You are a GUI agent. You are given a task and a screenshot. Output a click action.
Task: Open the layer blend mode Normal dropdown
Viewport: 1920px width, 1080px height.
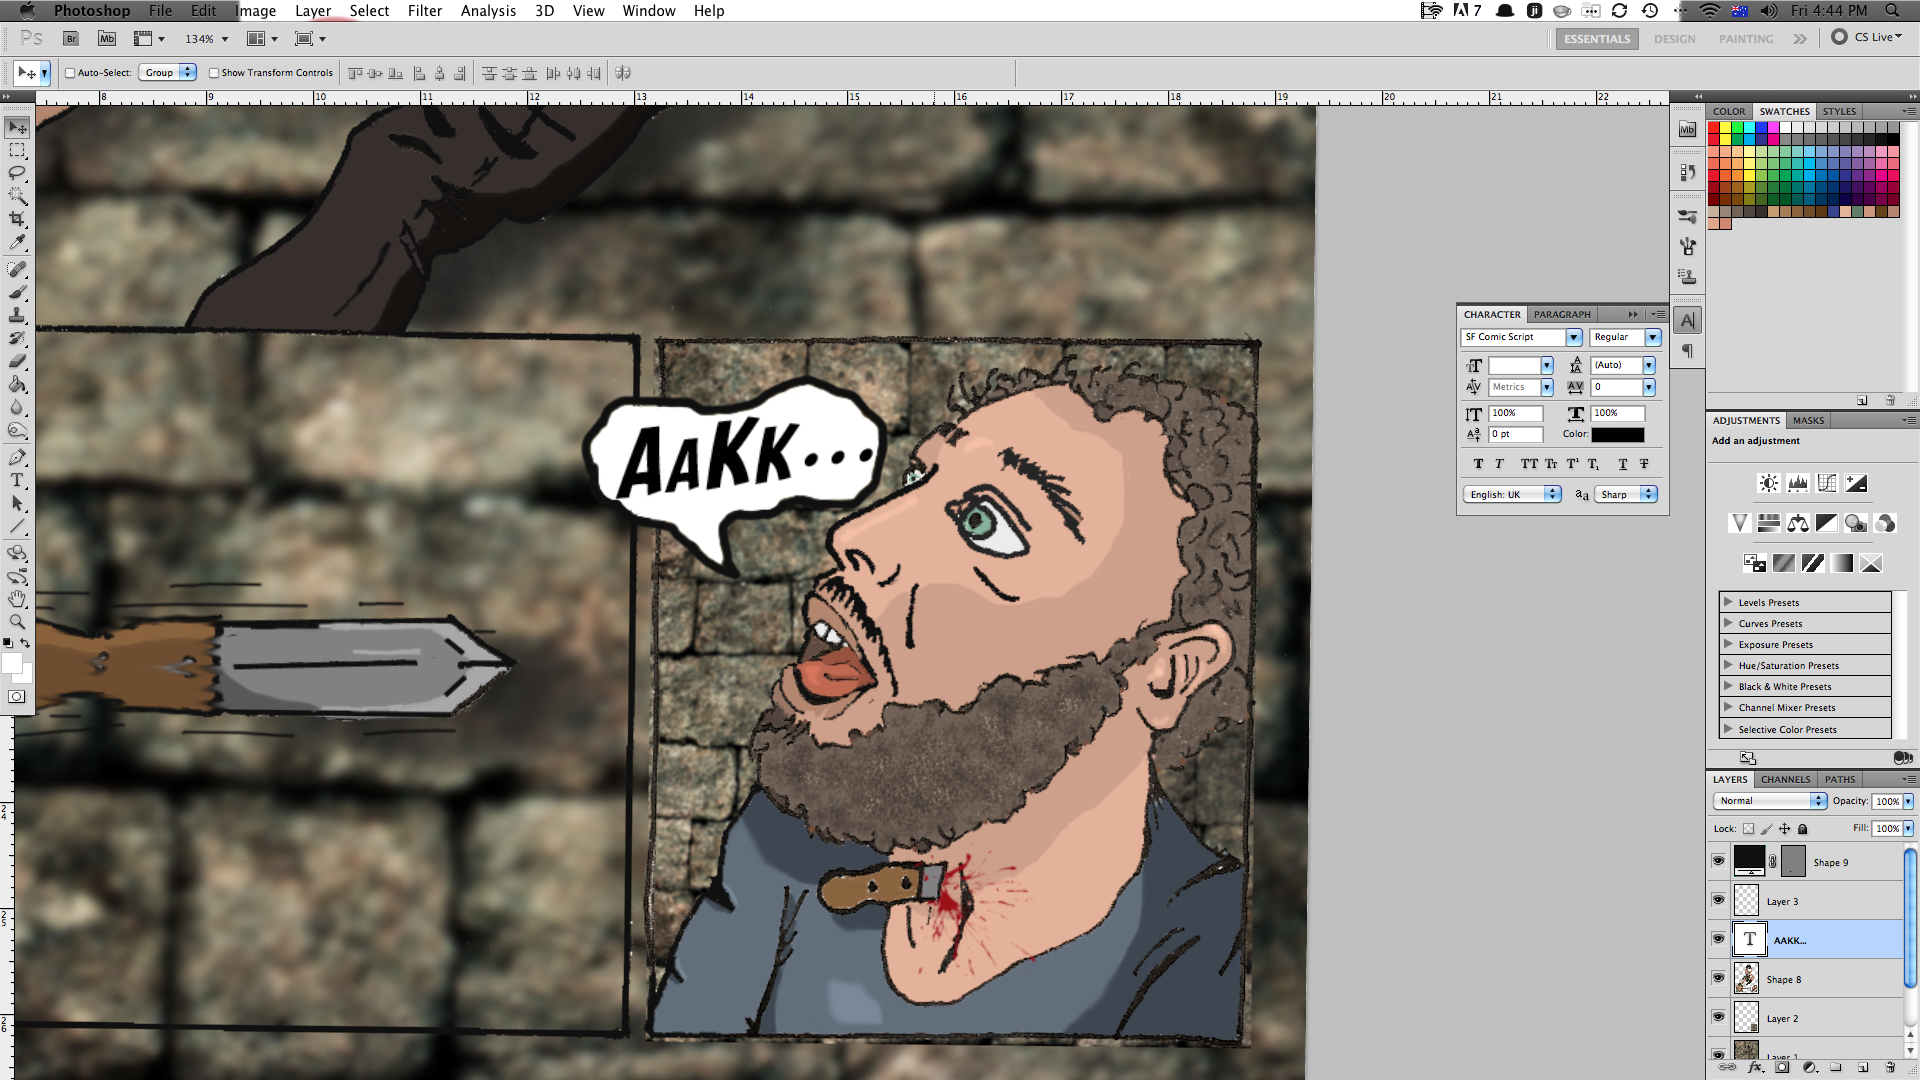(1770, 801)
